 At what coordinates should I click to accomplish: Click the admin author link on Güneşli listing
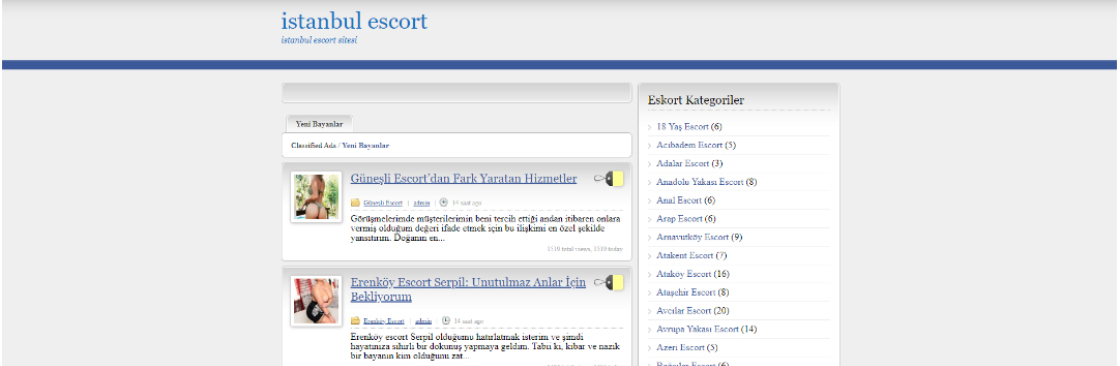tap(421, 203)
